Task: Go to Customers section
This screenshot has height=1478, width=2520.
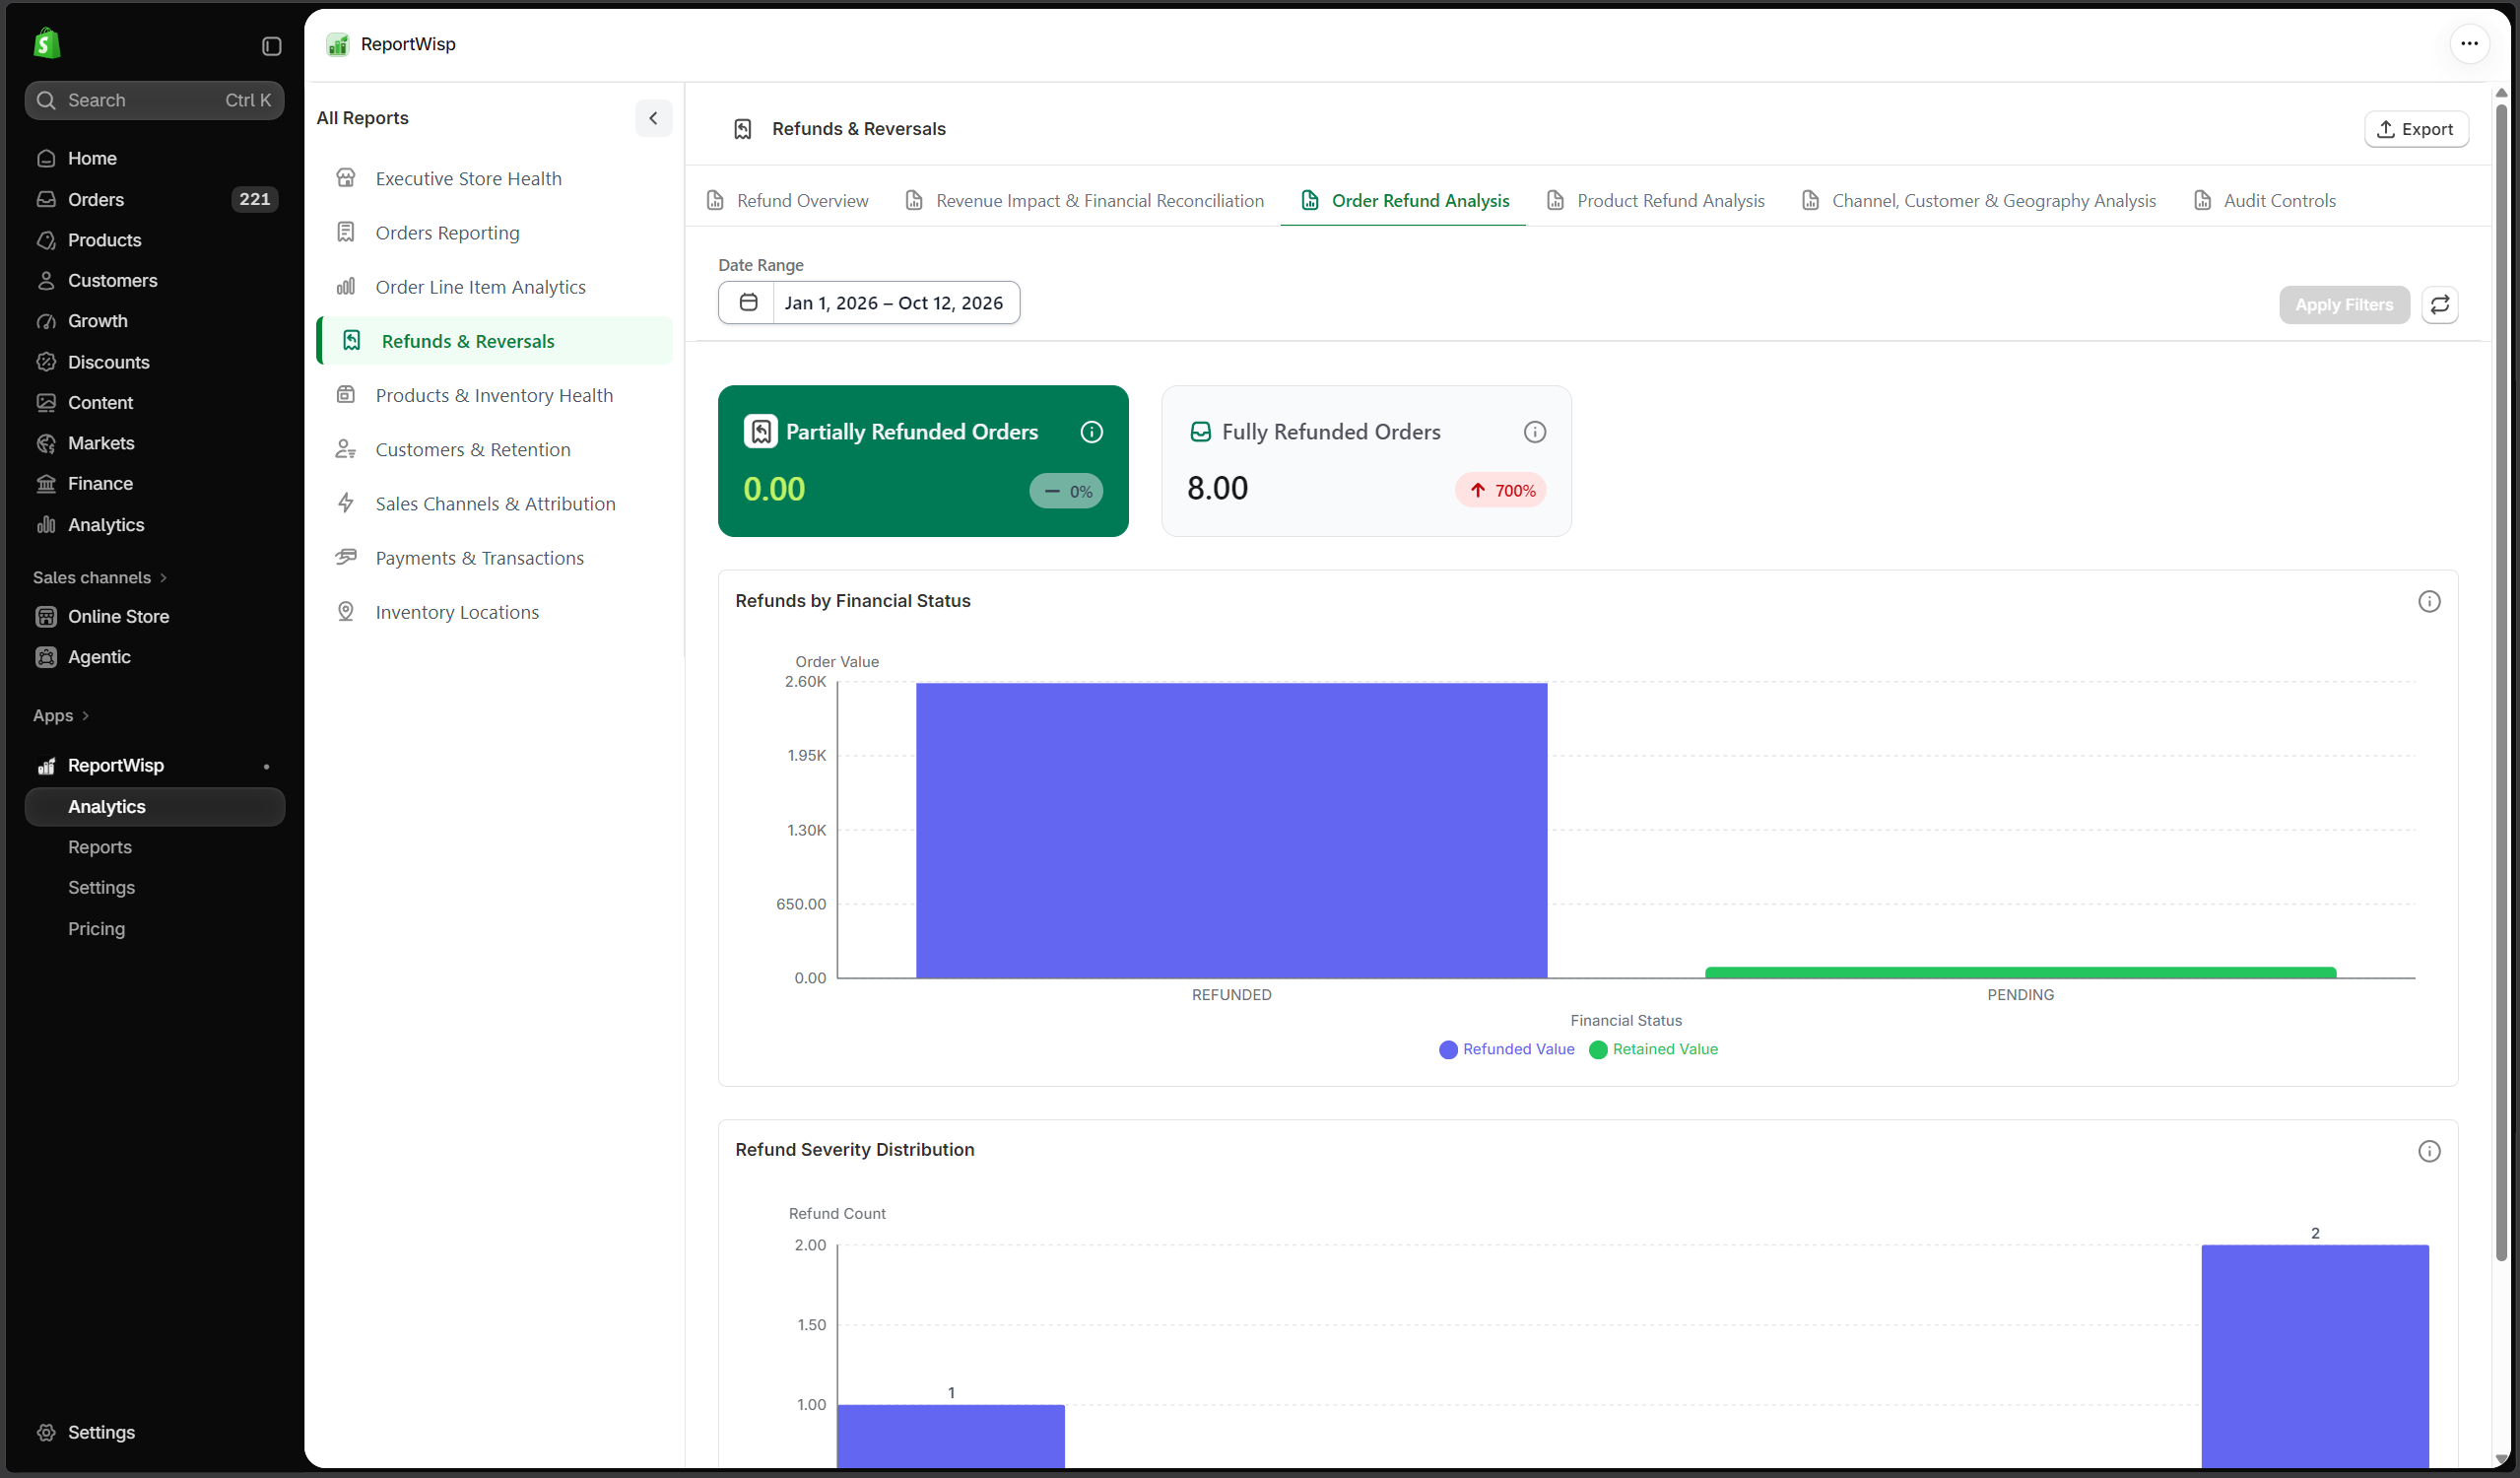Action: (x=155, y=280)
